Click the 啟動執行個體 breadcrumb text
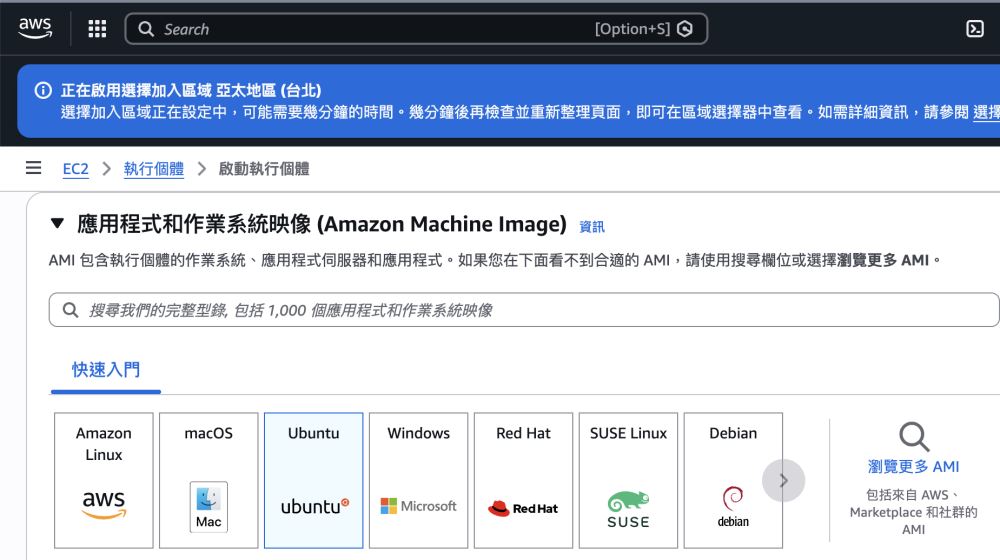Viewport: 1000px width, 560px height. (x=264, y=169)
